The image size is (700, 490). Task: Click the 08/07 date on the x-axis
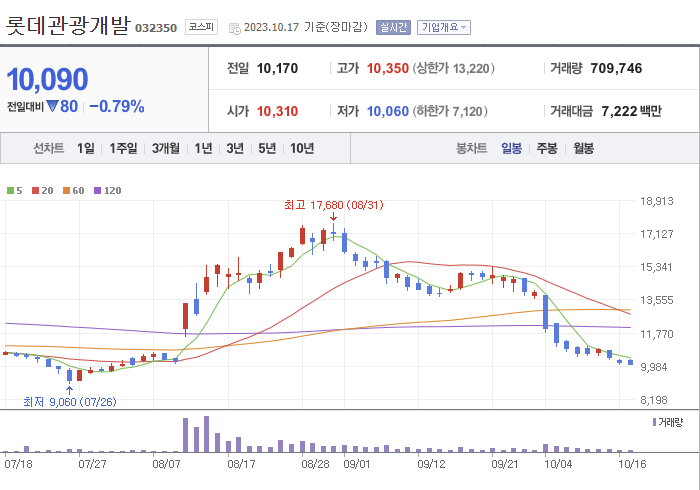(x=166, y=464)
